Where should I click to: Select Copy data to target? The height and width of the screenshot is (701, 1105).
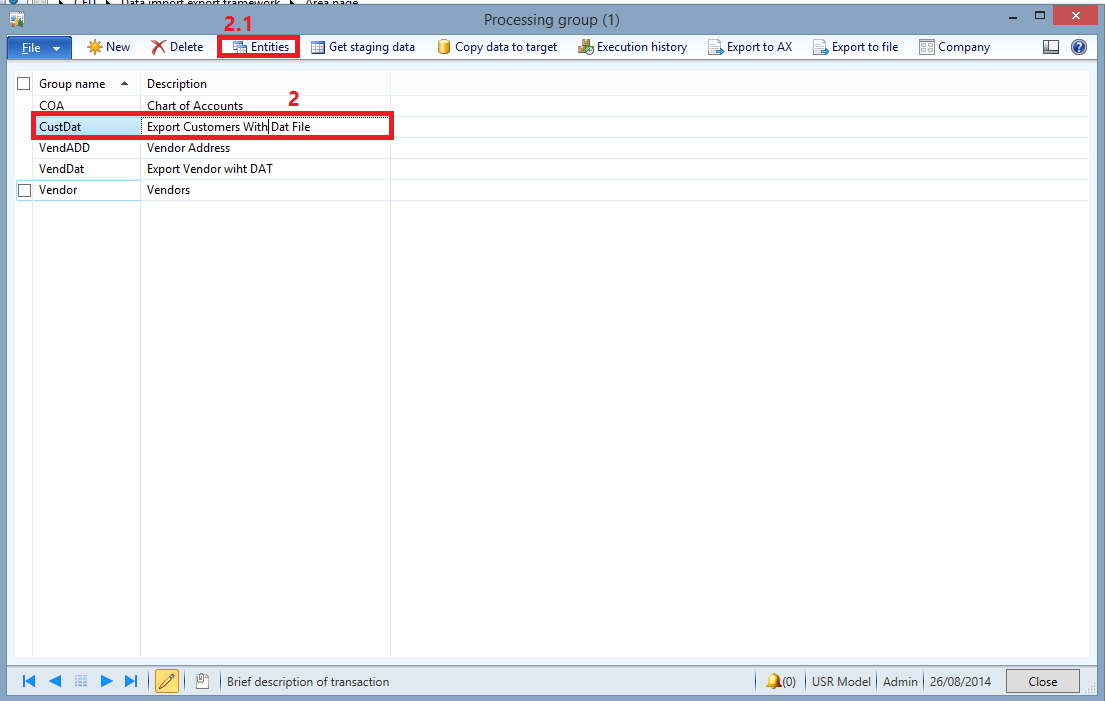(x=497, y=46)
